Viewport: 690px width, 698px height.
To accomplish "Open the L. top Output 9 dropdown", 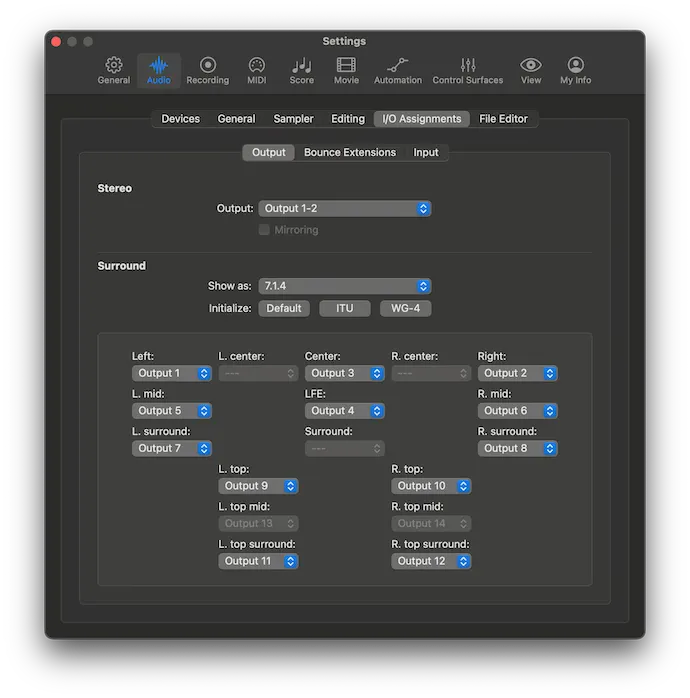I will pos(258,486).
